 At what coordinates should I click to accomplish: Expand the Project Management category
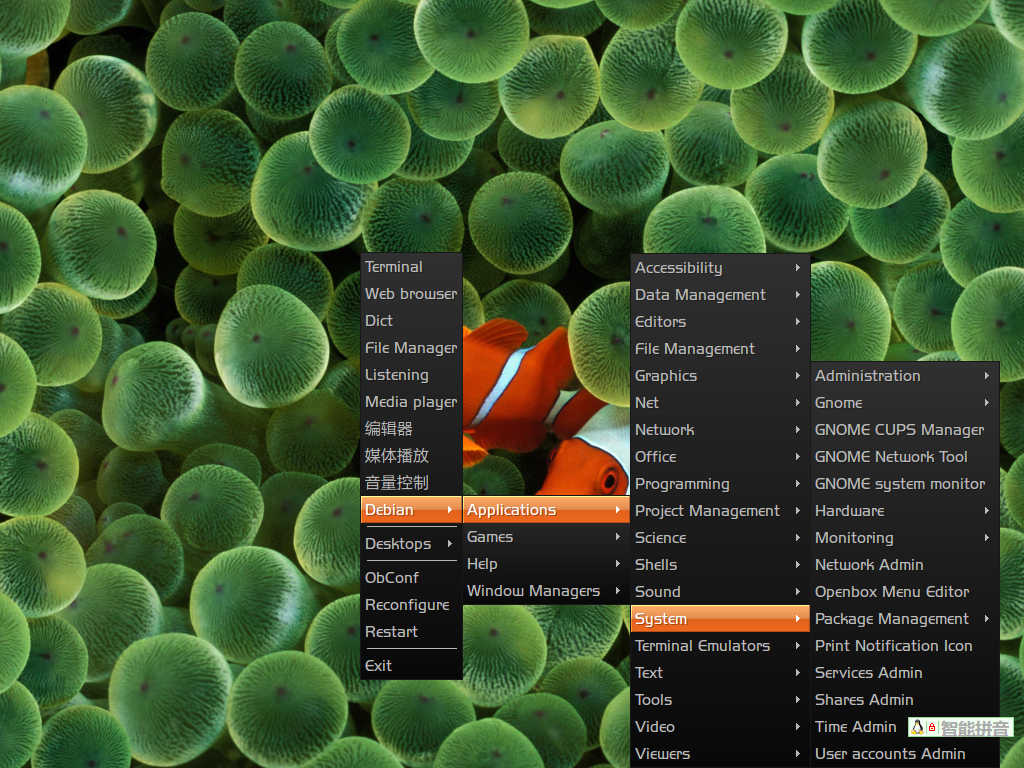[720, 511]
